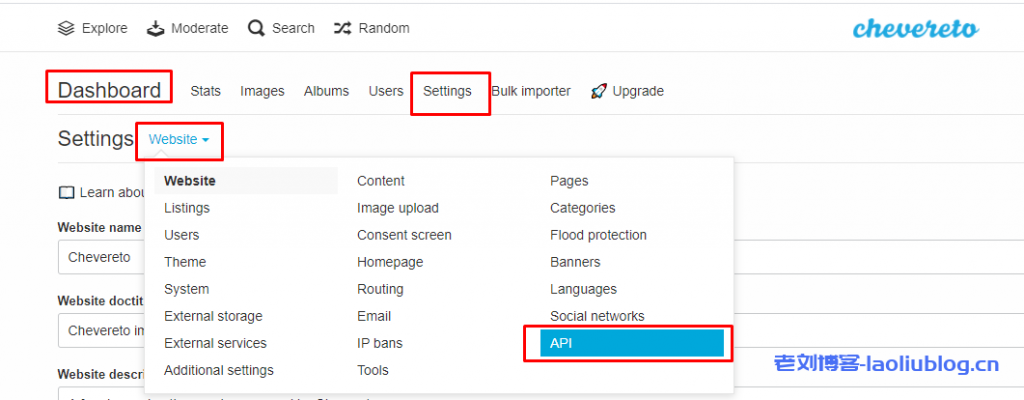Click the book icon beside Learn about
Viewport: 1024px width, 400px height.
pos(66,192)
